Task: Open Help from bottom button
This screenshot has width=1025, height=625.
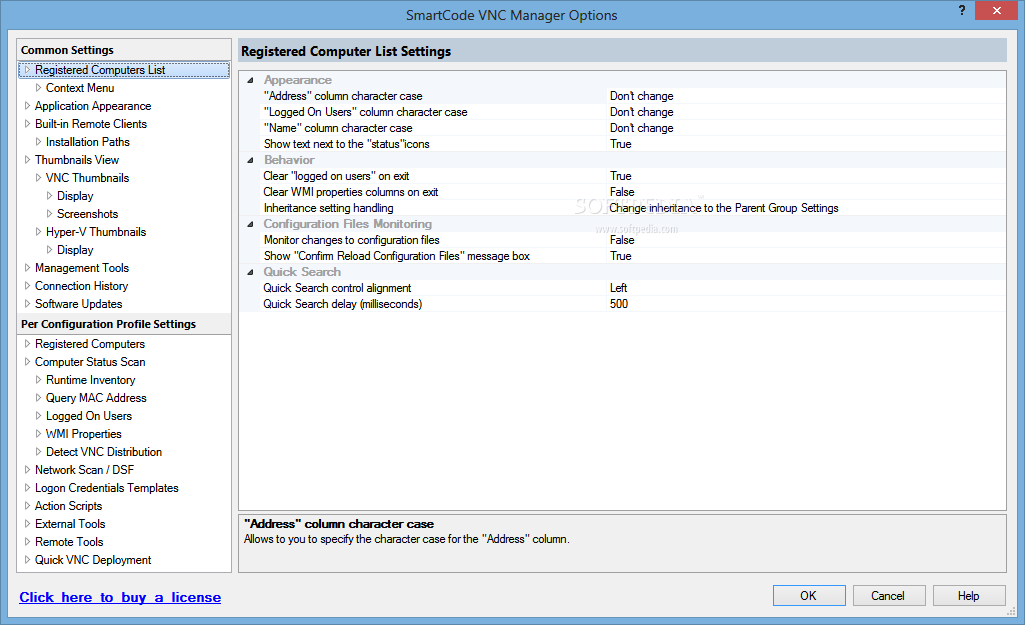Action: point(969,596)
